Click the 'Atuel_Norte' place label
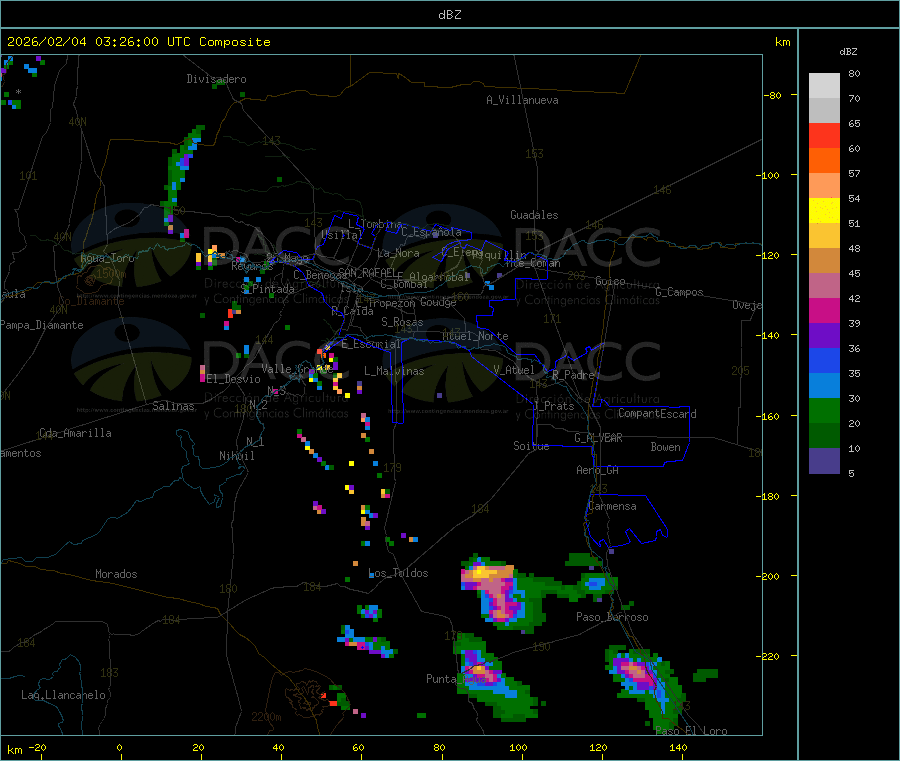 (475, 336)
